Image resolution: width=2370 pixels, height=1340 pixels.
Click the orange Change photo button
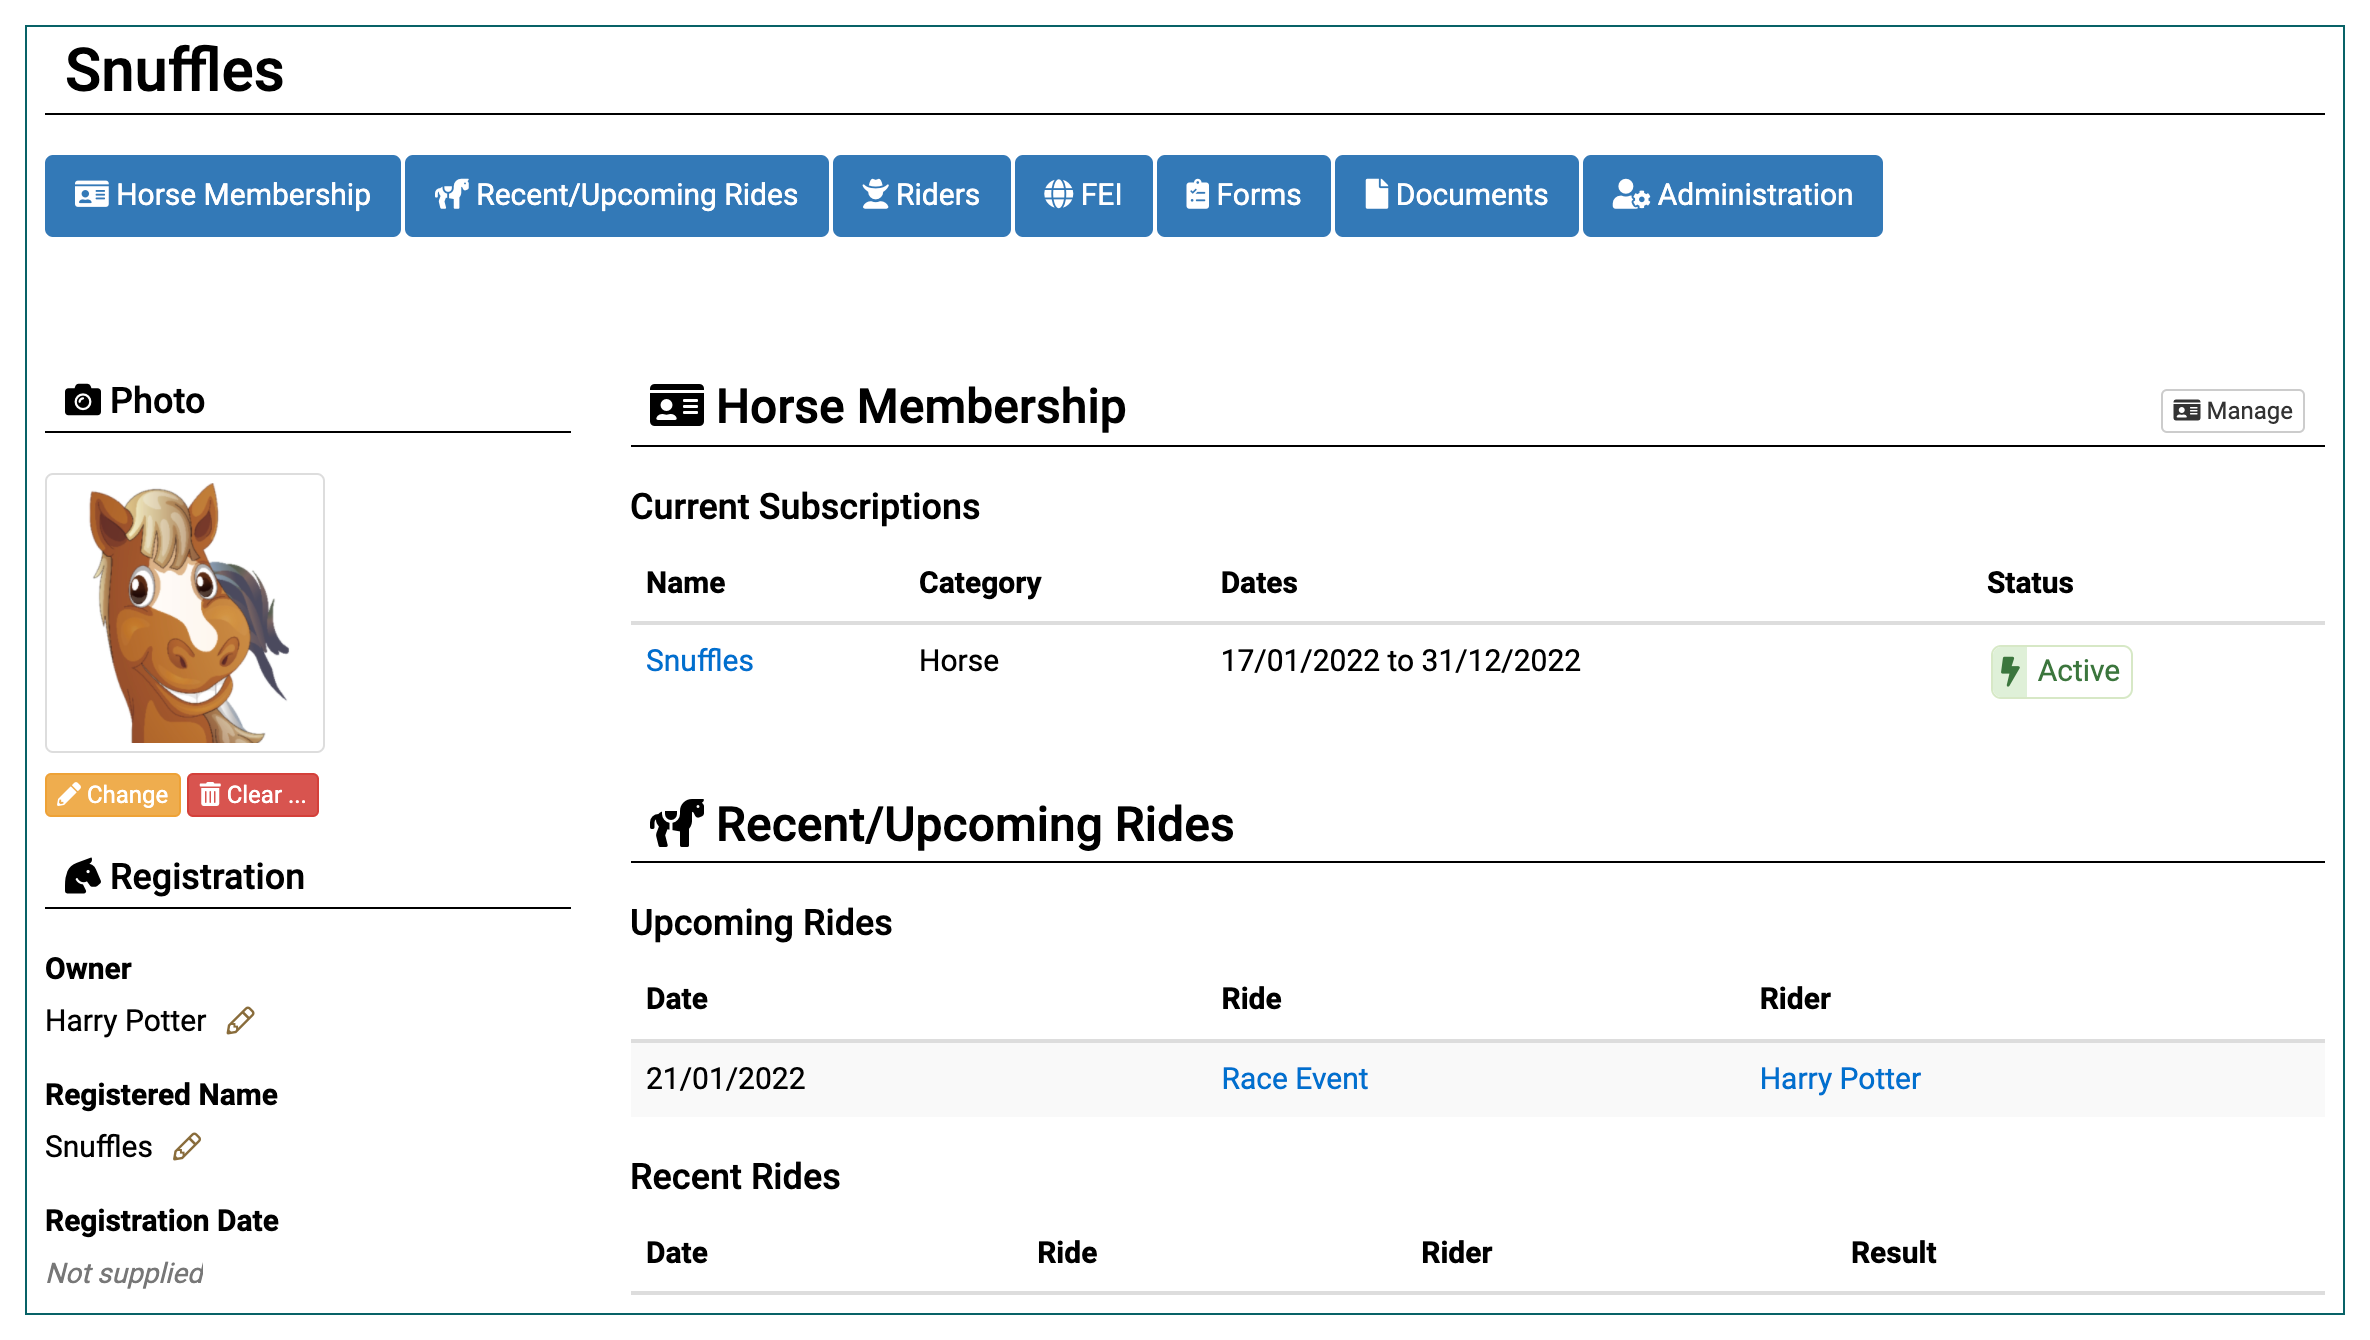[112, 795]
